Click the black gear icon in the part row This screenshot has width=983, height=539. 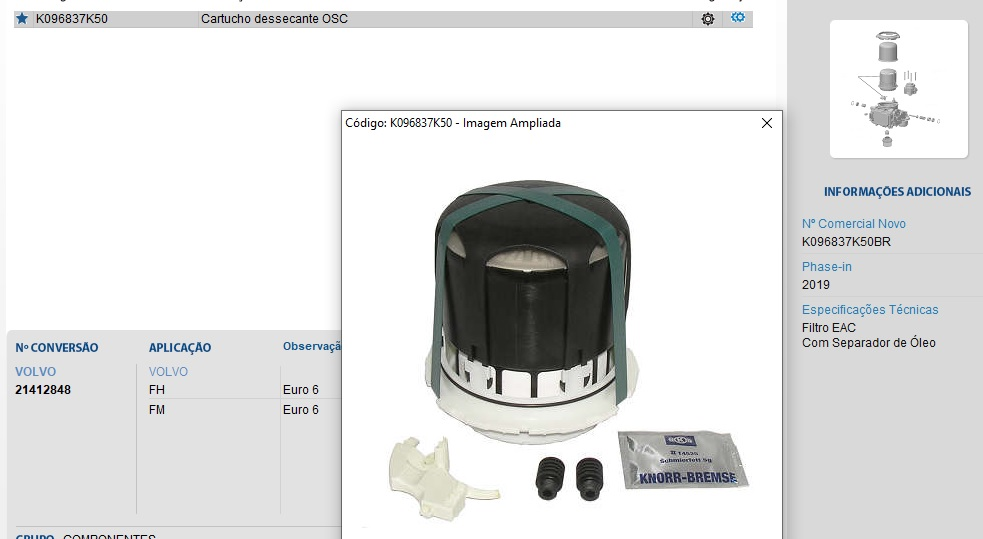pos(708,19)
